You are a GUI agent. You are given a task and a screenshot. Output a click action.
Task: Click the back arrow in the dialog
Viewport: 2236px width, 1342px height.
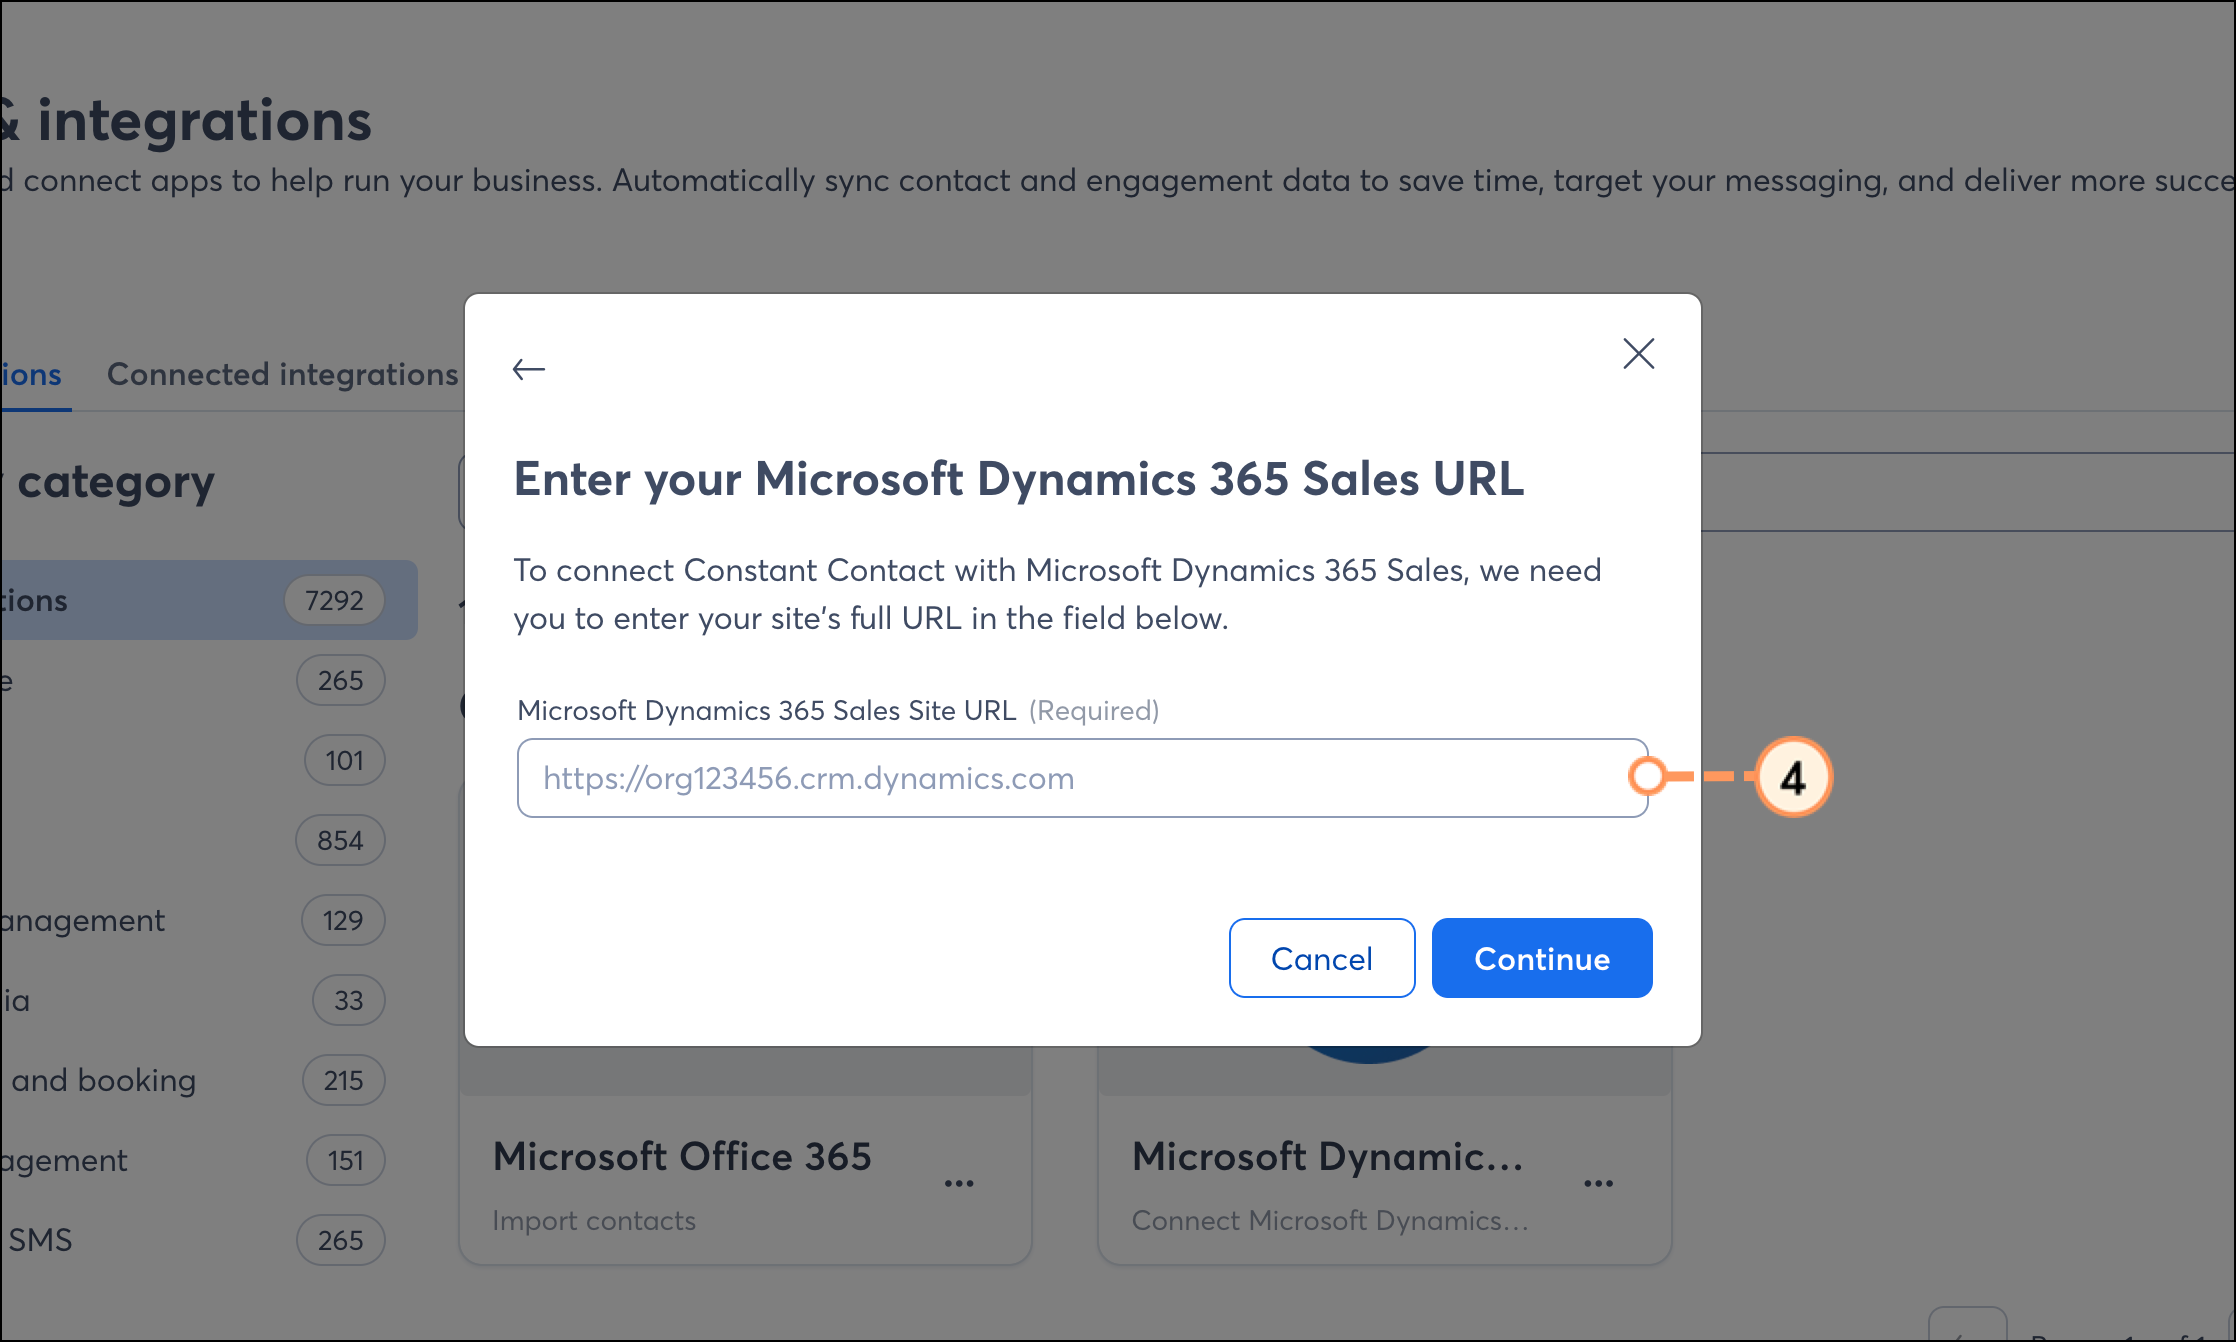[528, 369]
